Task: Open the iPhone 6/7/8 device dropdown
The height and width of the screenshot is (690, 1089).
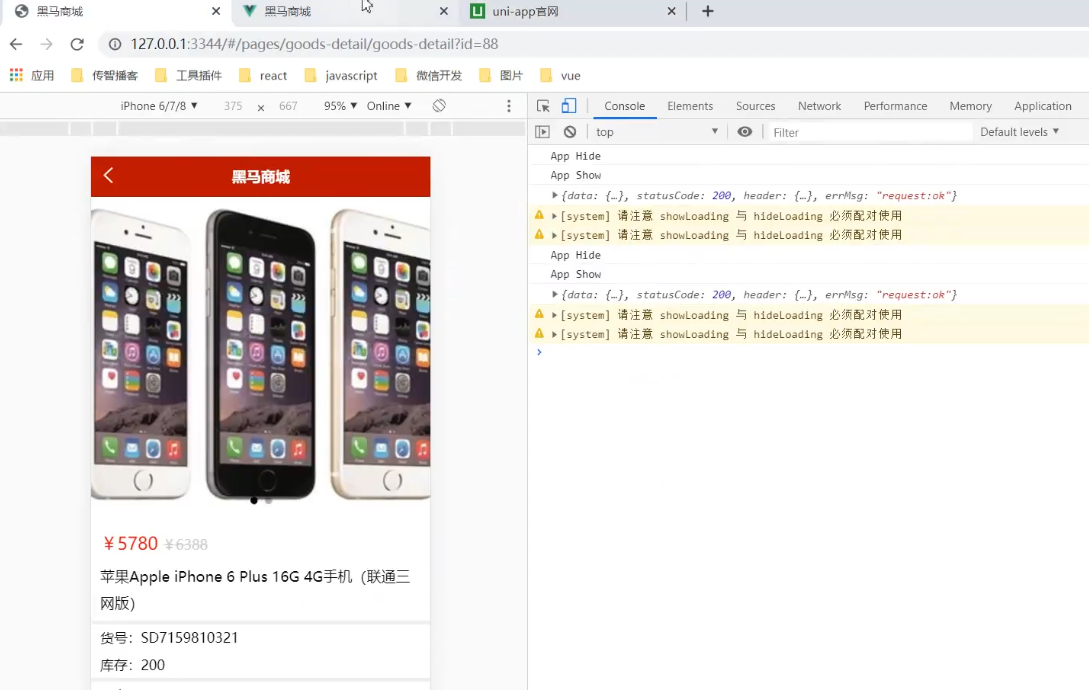Action: [159, 106]
